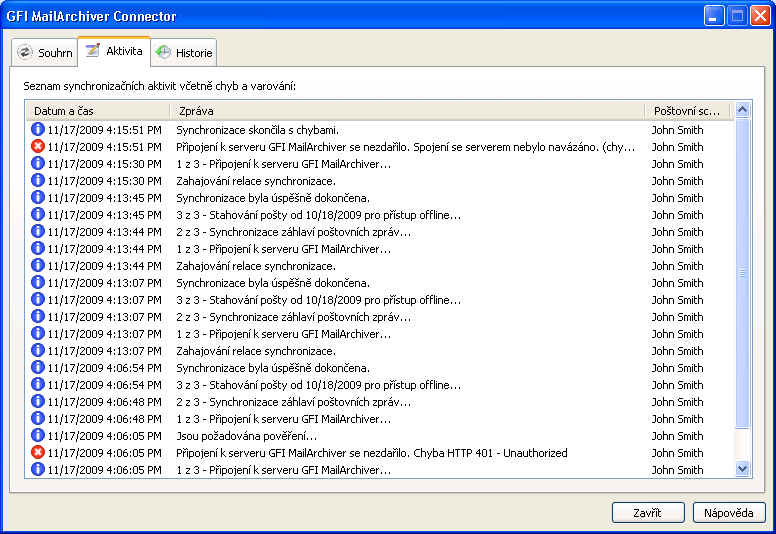Click 'John Smith' in the 'Synchronizace skončila' row
This screenshot has height=534, width=776.
click(677, 130)
